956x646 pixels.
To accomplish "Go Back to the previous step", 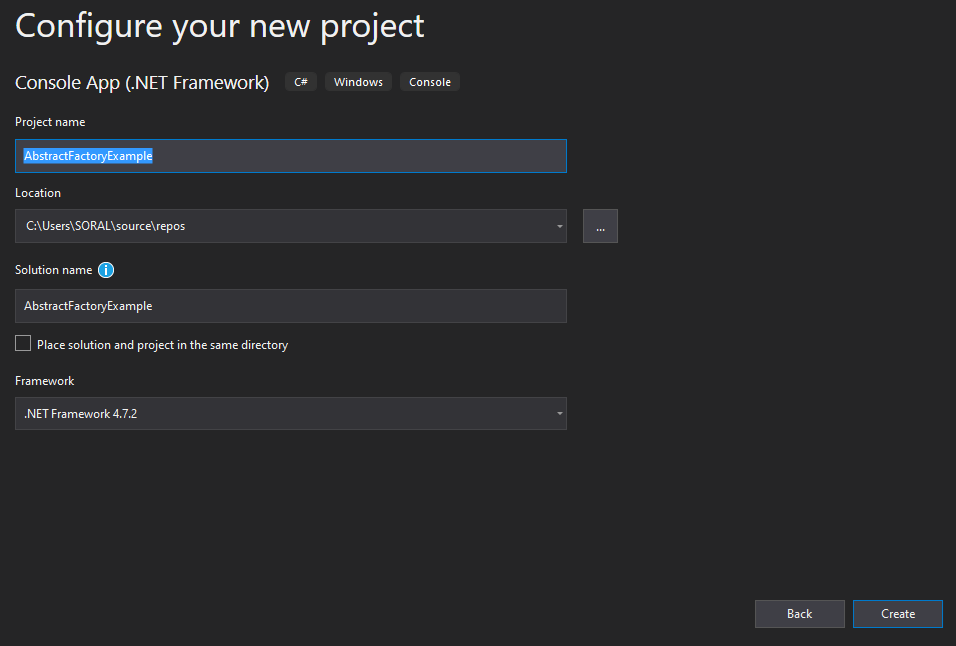I will [x=799, y=614].
